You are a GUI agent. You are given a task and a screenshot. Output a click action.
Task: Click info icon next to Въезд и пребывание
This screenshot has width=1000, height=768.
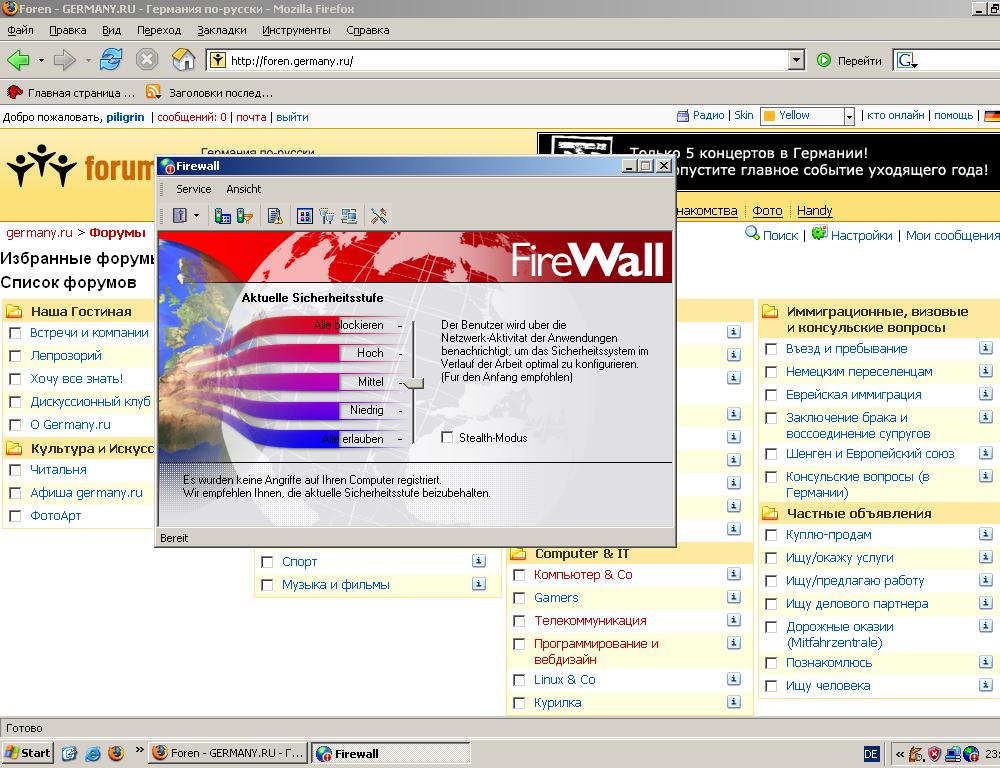coord(985,348)
